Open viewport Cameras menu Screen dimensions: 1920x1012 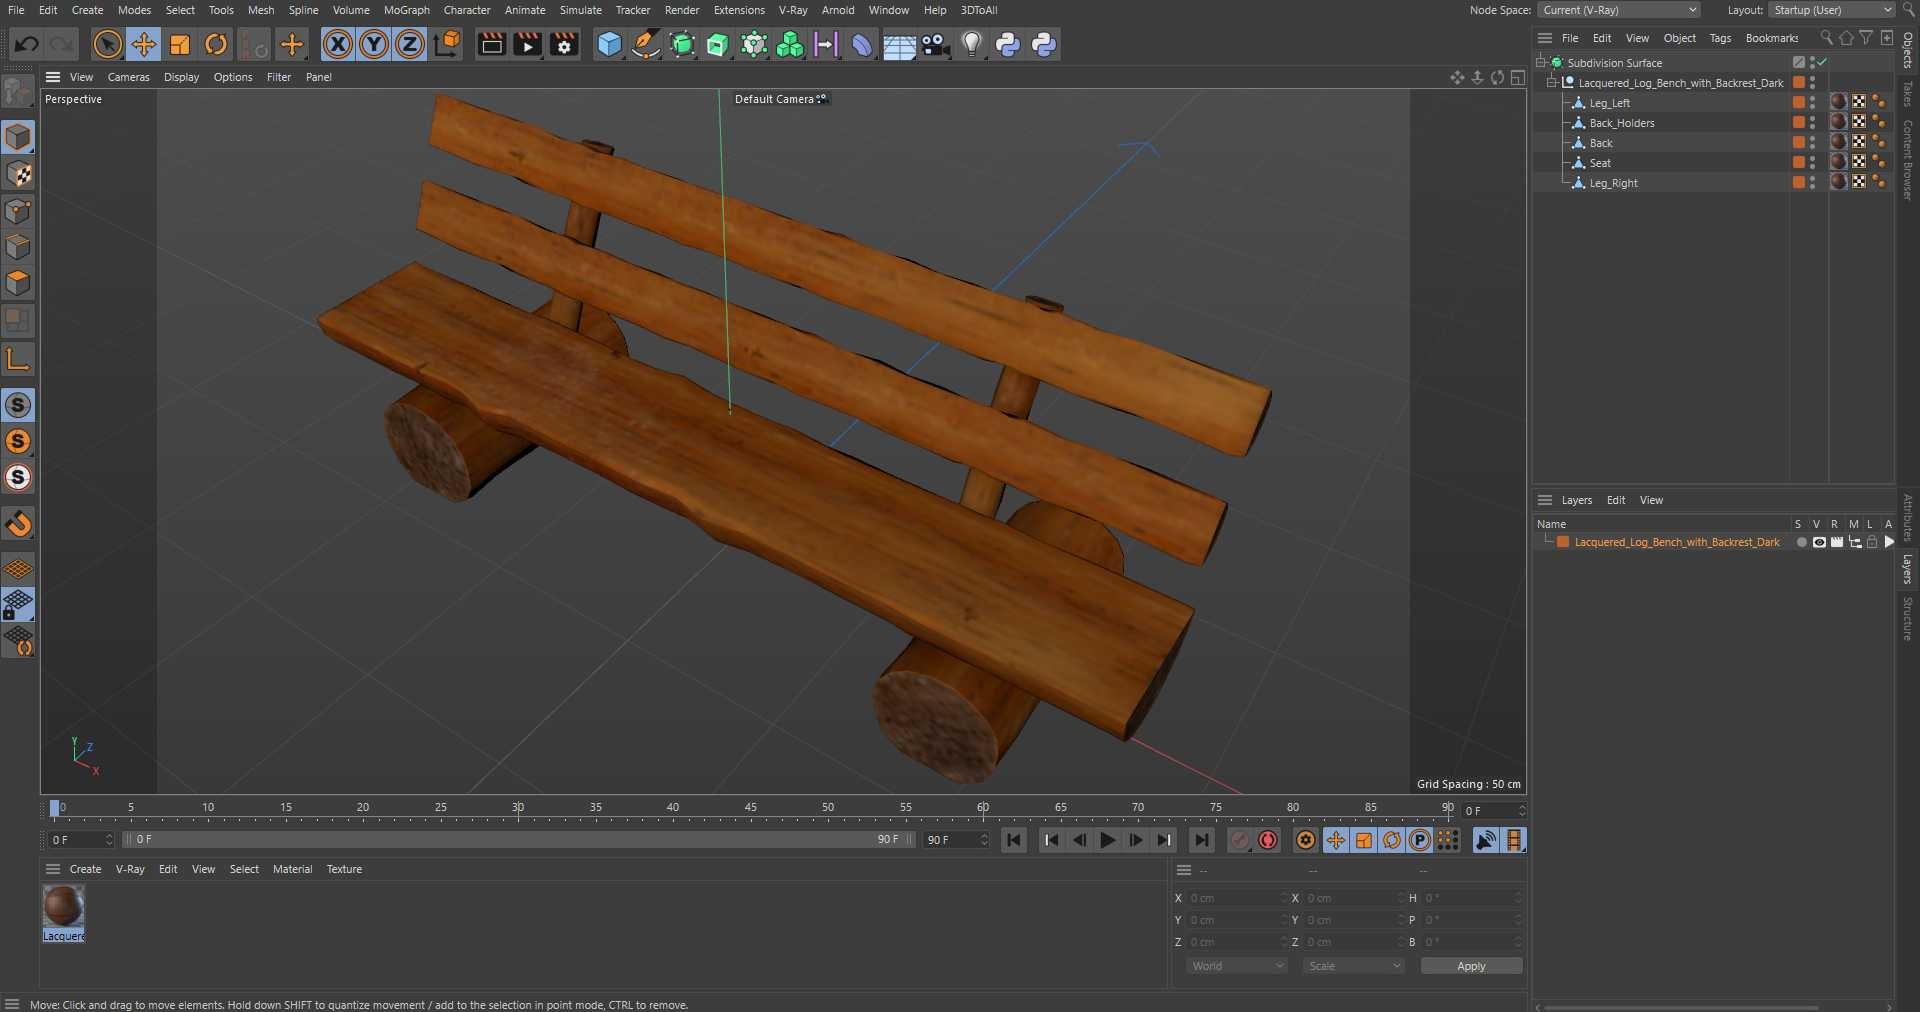click(128, 77)
